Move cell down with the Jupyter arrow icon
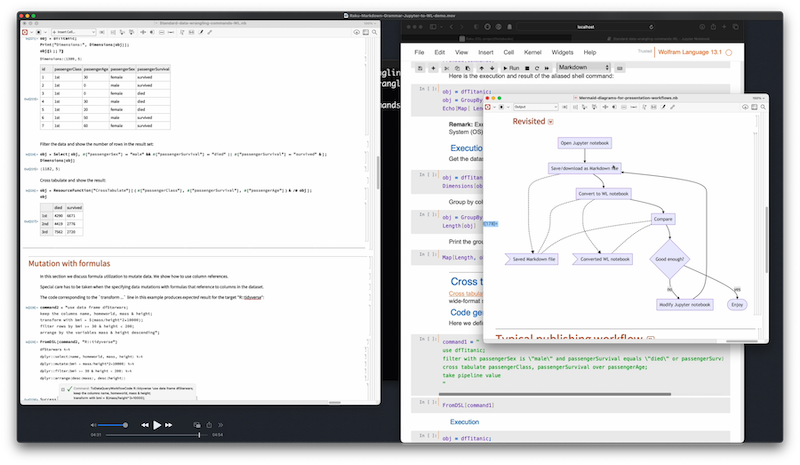Image resolution: width=800 pixels, height=465 pixels. click(492, 68)
